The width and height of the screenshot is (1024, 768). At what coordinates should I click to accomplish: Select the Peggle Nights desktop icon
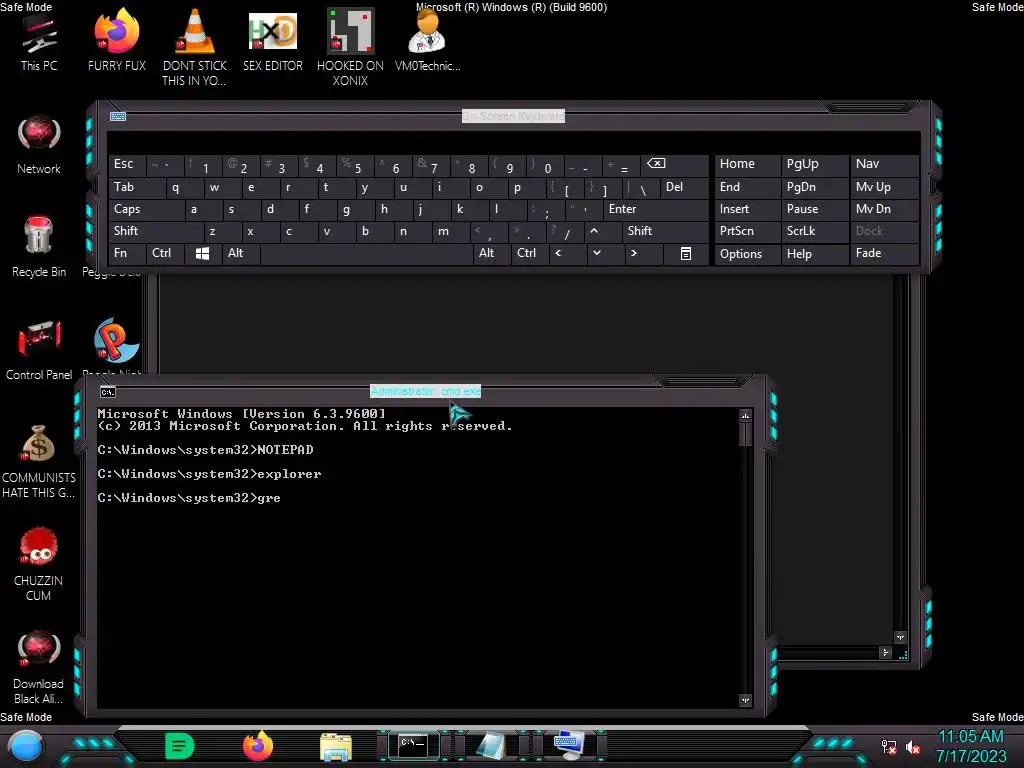tap(116, 346)
